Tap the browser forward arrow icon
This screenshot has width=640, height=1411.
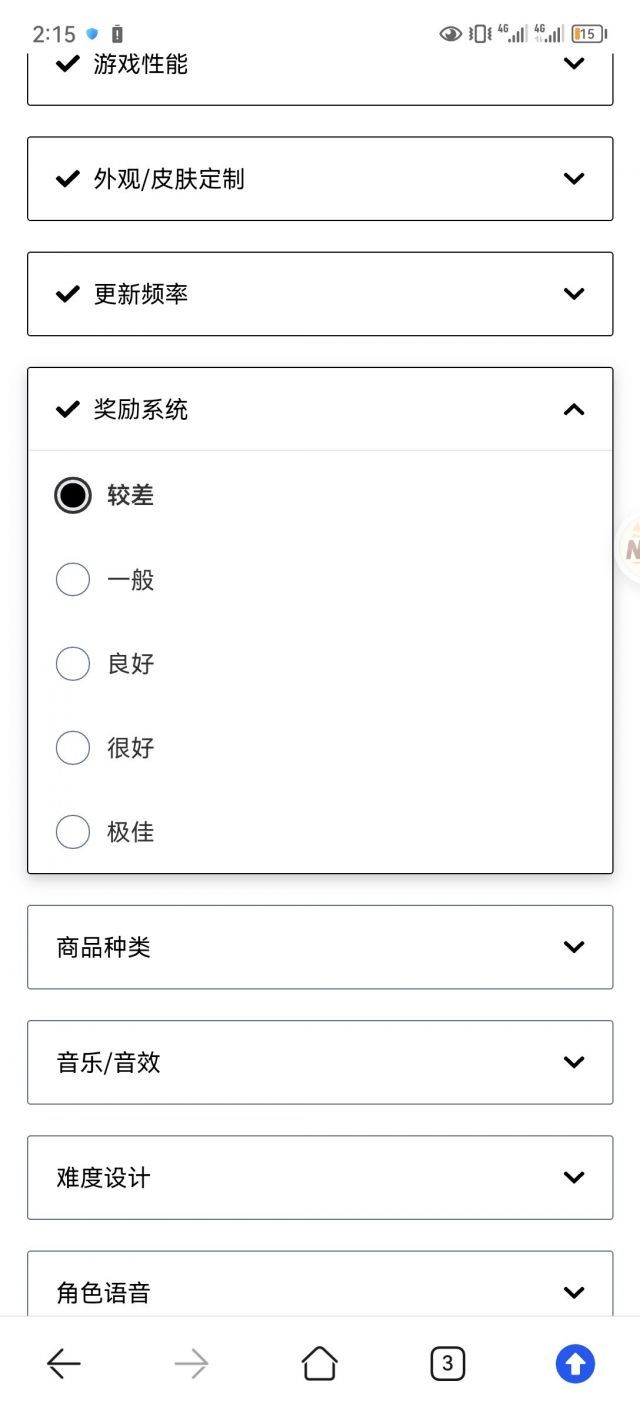coord(191,1363)
